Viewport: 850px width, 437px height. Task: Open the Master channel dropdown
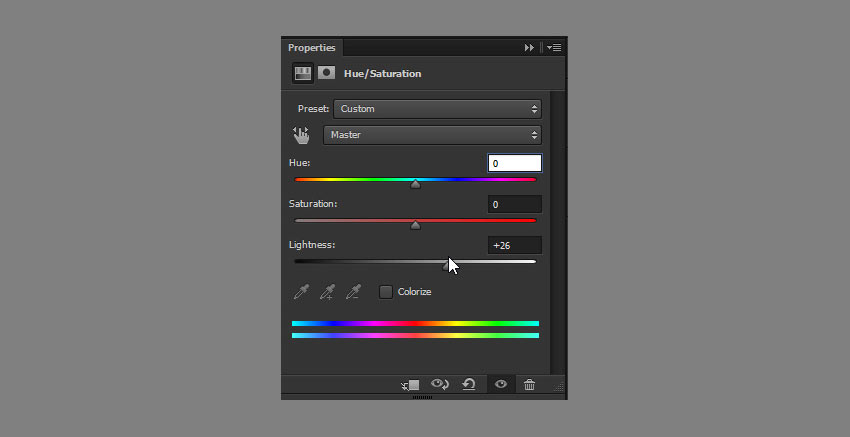432,135
